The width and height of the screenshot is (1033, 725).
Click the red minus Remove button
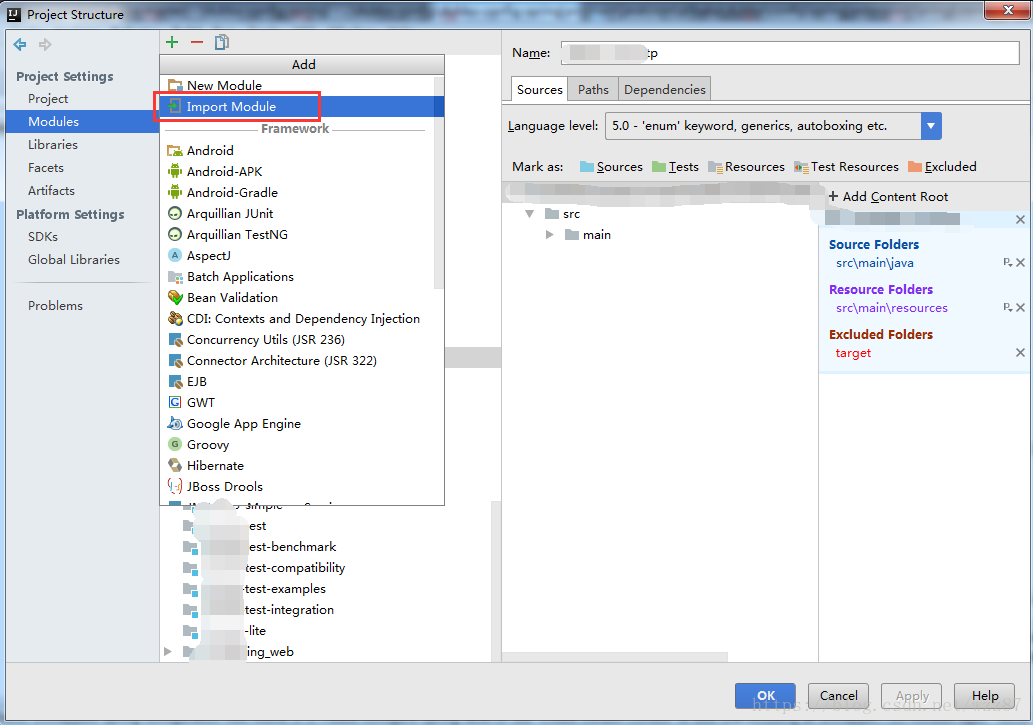[x=197, y=42]
